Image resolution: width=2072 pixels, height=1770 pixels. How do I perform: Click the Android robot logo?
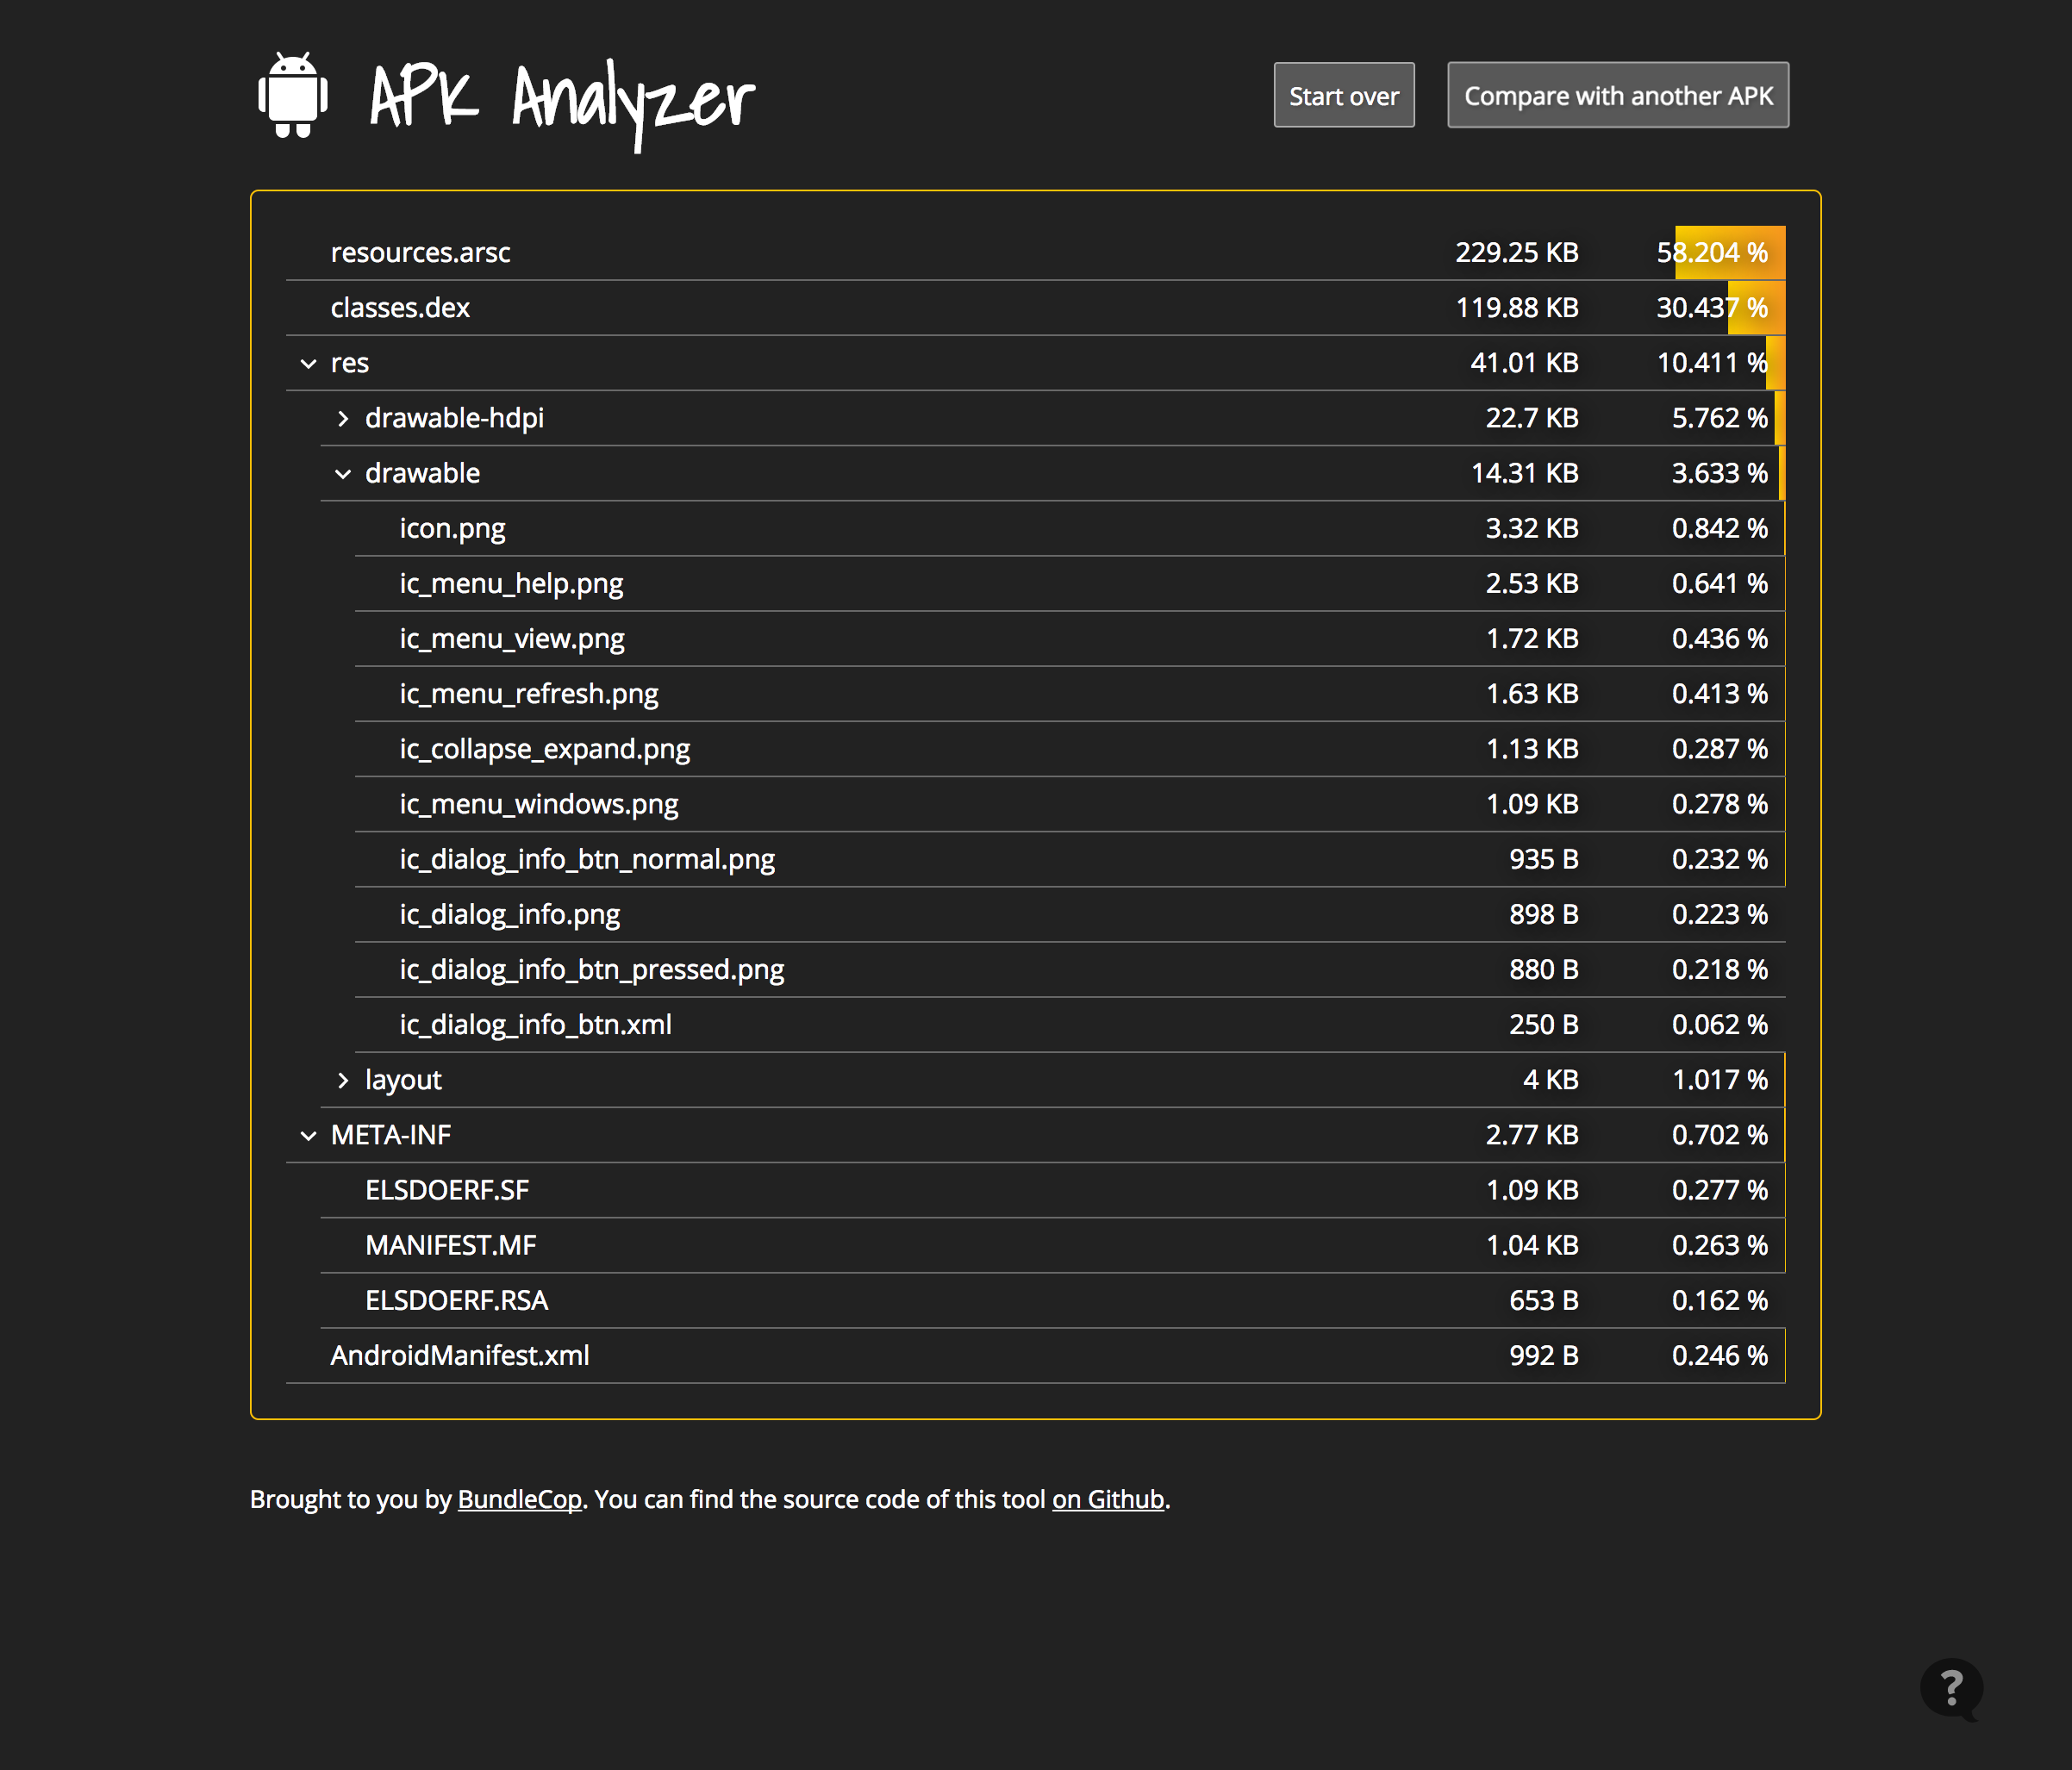coord(294,96)
